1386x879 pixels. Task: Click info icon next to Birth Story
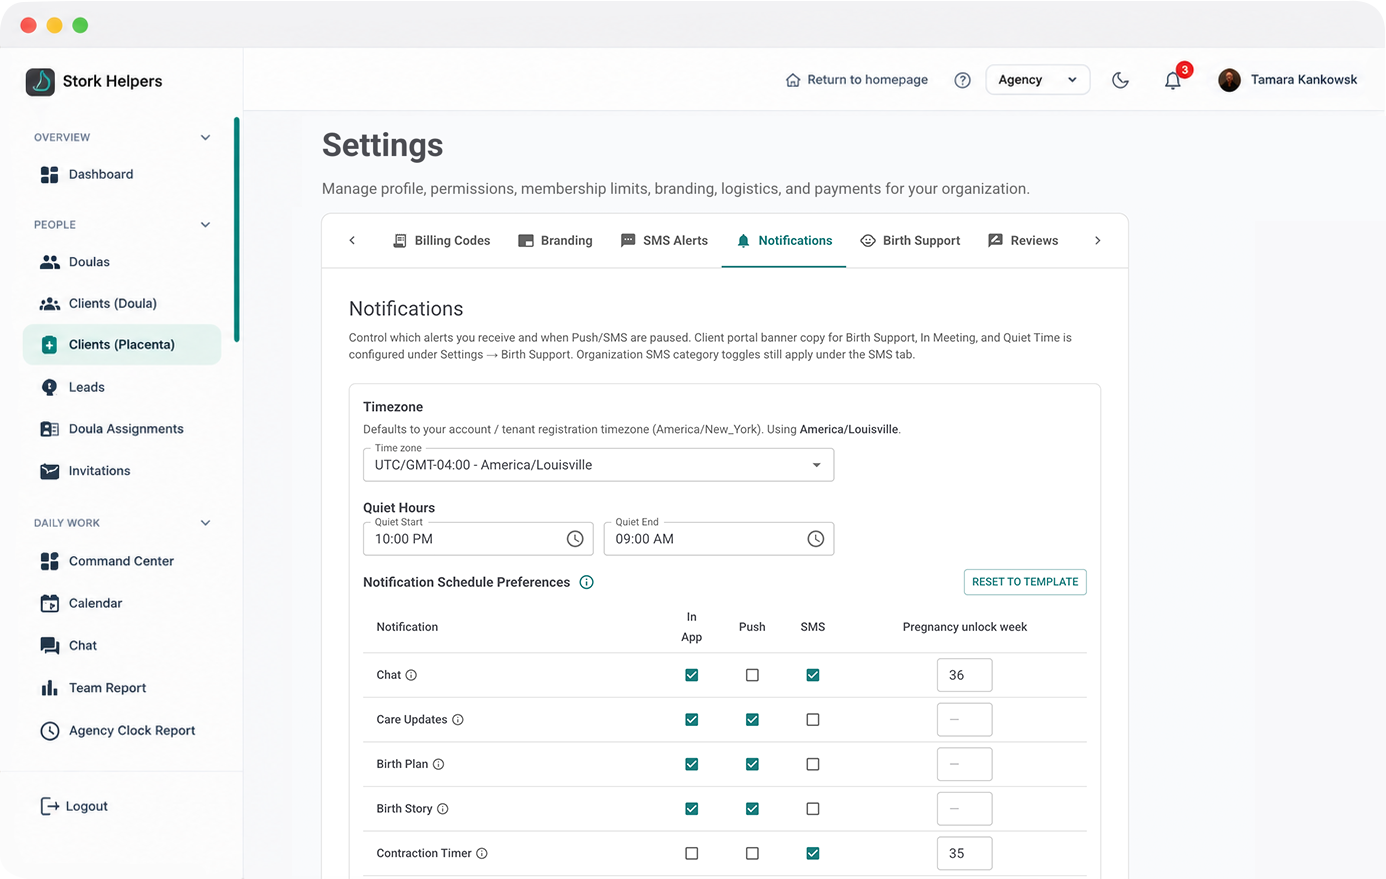coord(443,809)
